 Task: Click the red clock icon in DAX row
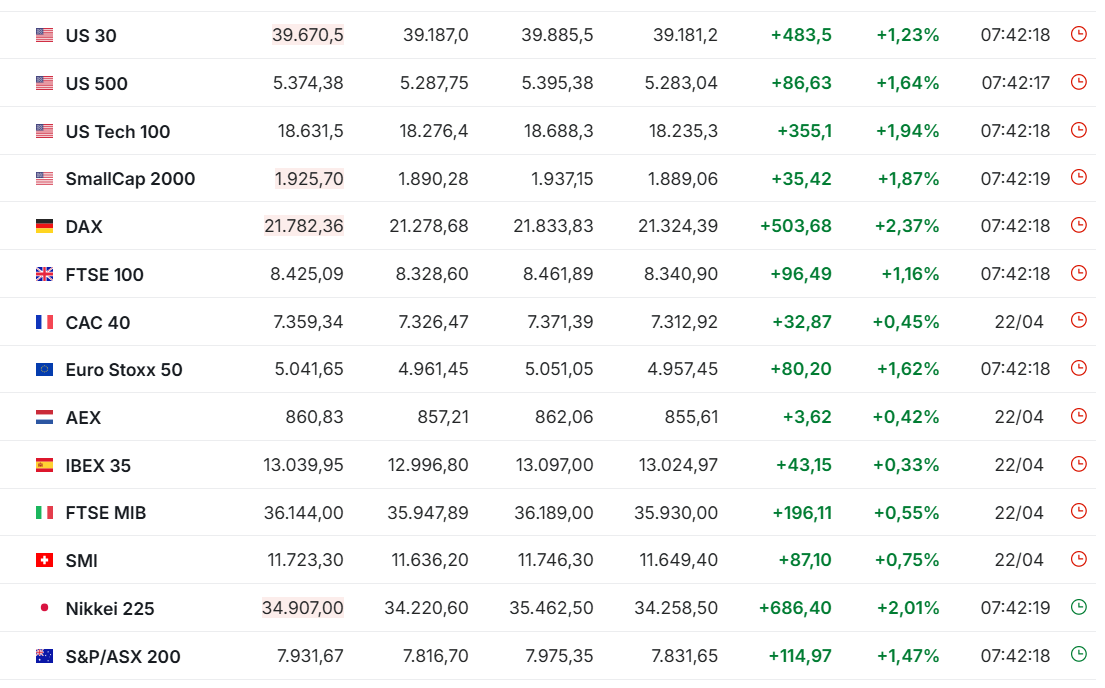[1078, 225]
